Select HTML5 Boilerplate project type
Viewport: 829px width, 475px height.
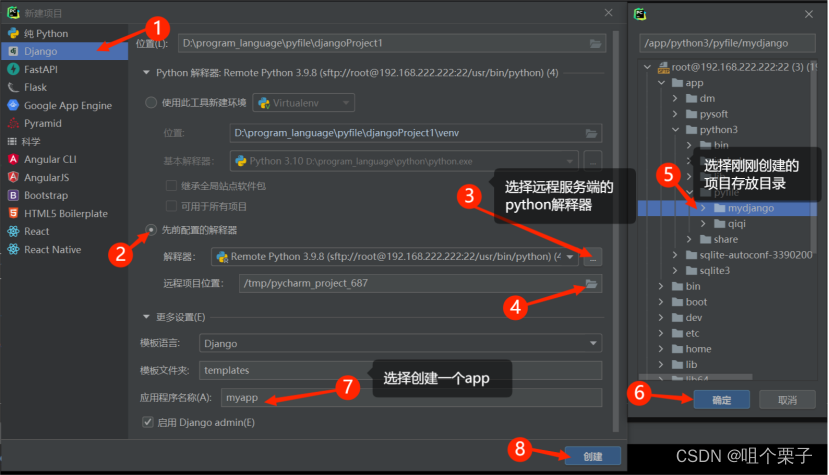tap(65, 213)
